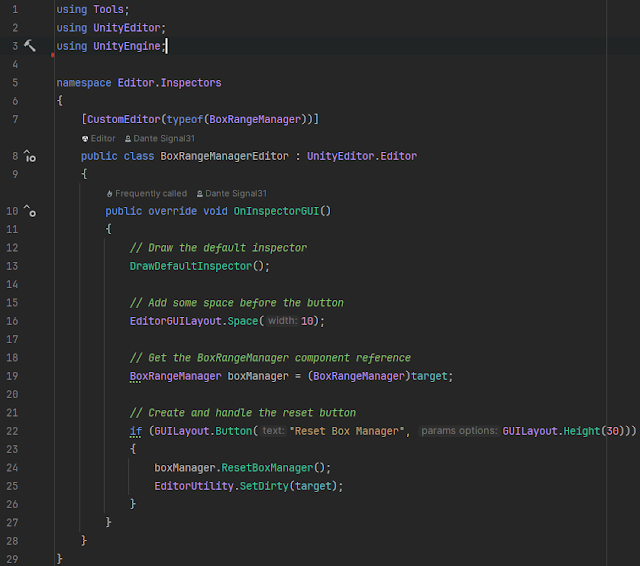Click line number 22 in the gutter
Viewport: 640px width, 566px height.
(x=12, y=431)
